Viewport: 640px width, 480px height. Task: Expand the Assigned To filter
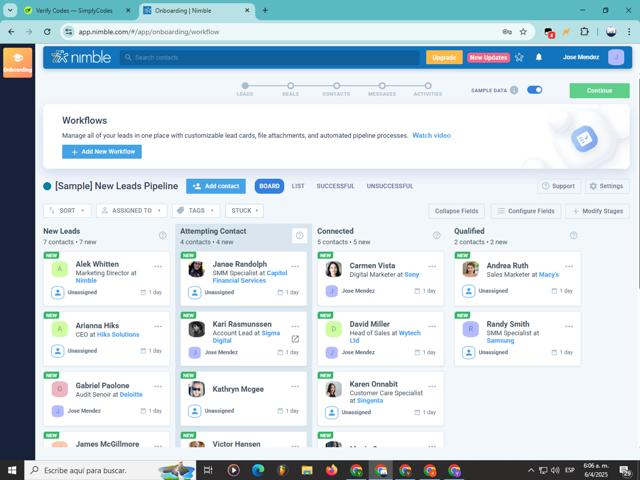coord(131,211)
